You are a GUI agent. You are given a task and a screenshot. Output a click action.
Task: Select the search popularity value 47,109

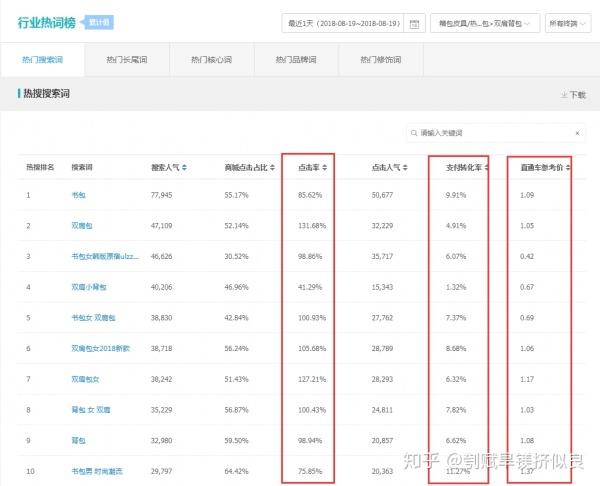161,226
